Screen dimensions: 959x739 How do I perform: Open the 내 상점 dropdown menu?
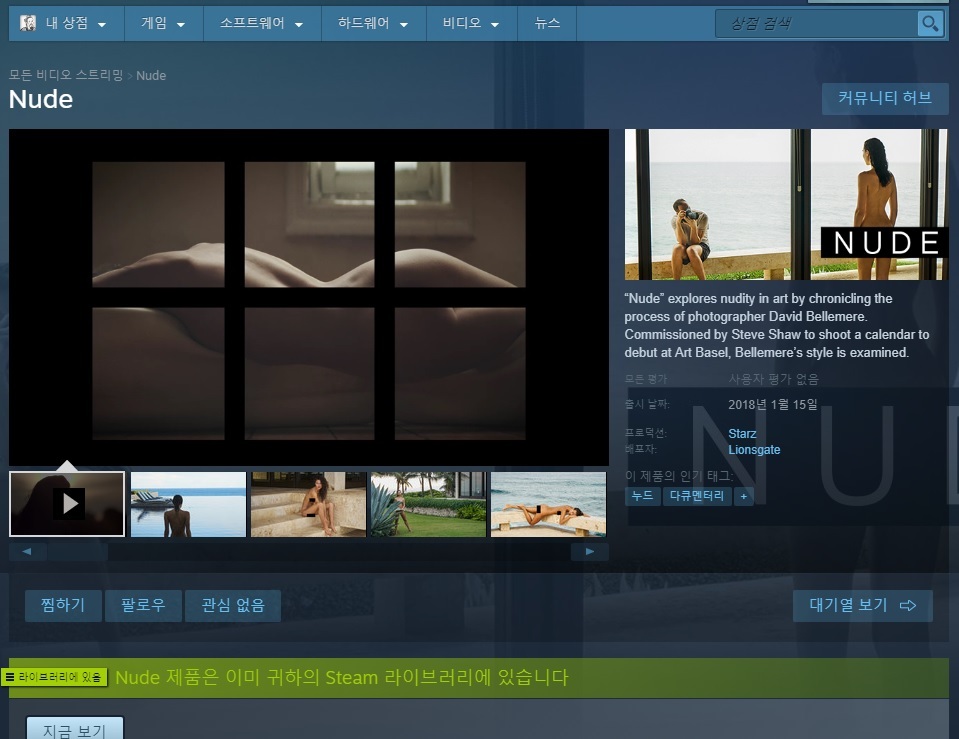pos(66,24)
